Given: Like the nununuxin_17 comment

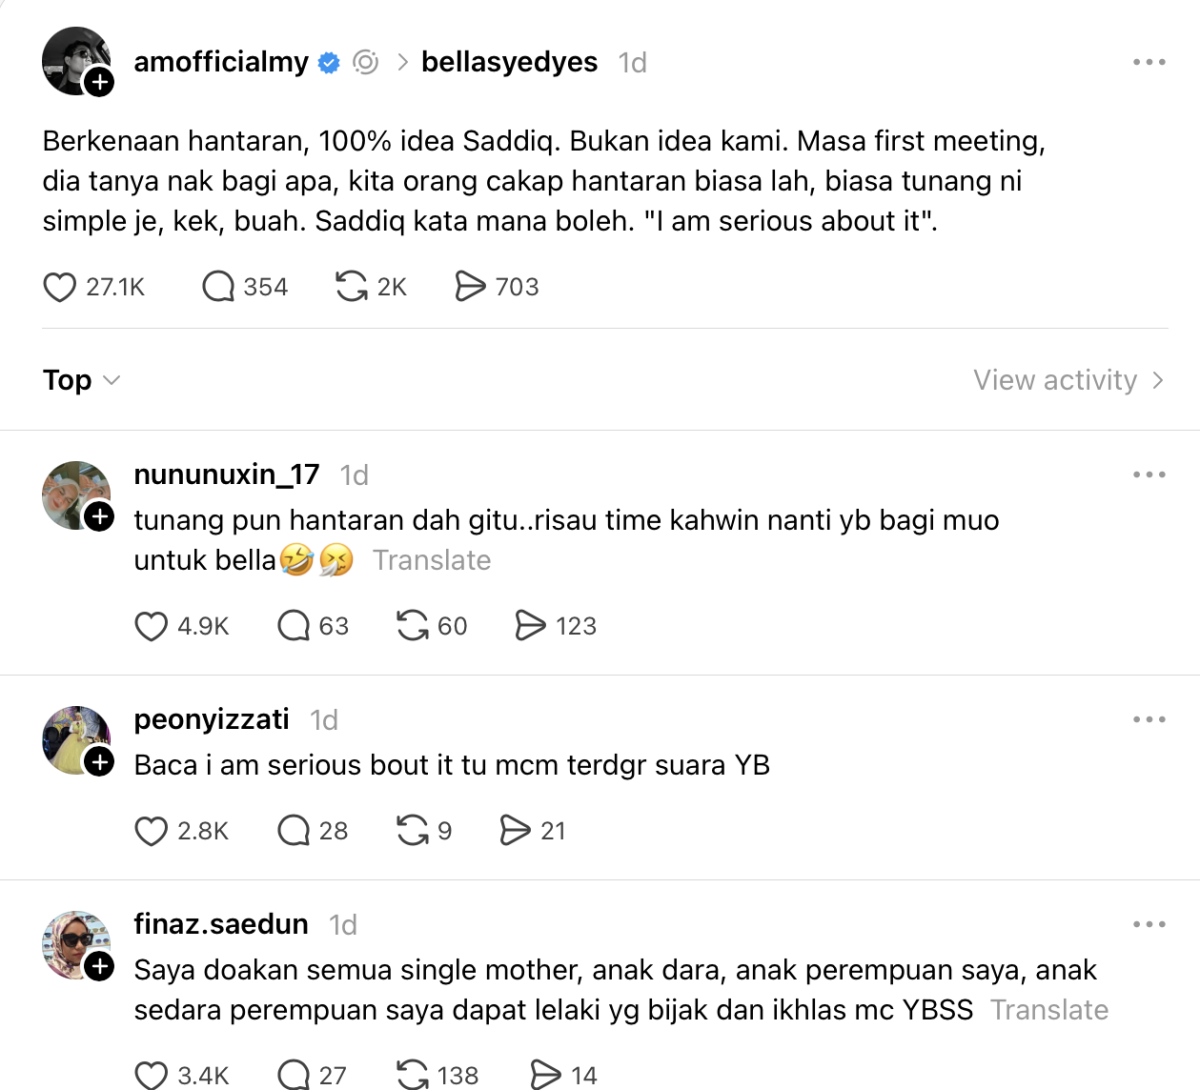Looking at the screenshot, I should pyautogui.click(x=151, y=626).
